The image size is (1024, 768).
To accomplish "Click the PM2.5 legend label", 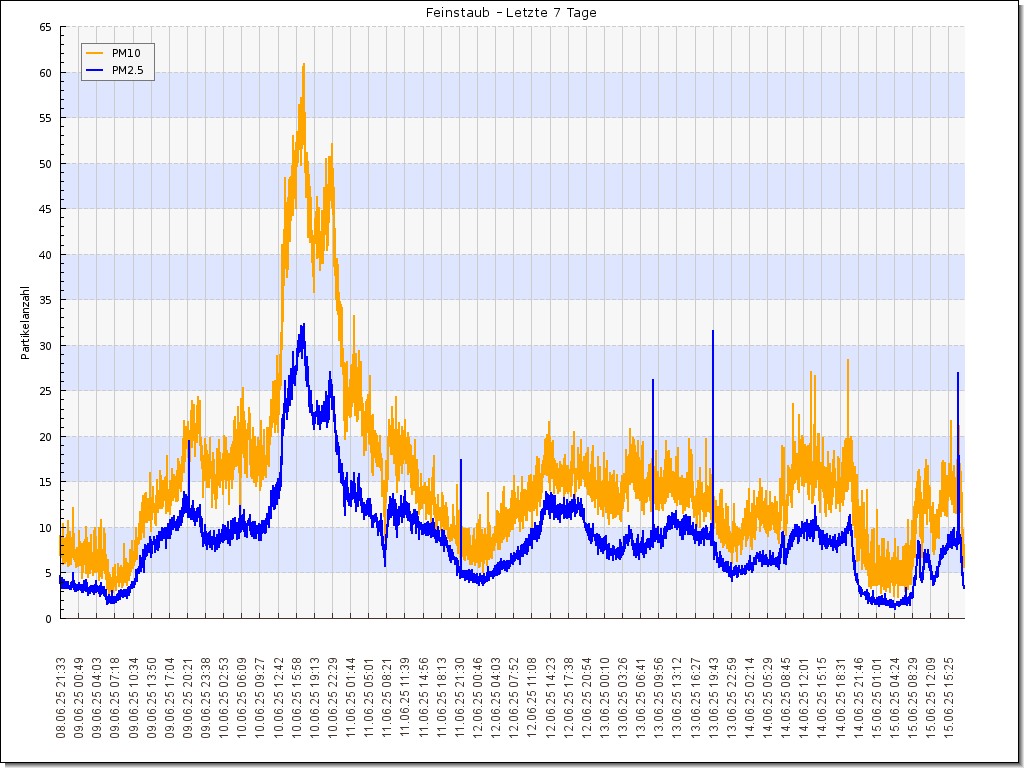I will coord(128,70).
